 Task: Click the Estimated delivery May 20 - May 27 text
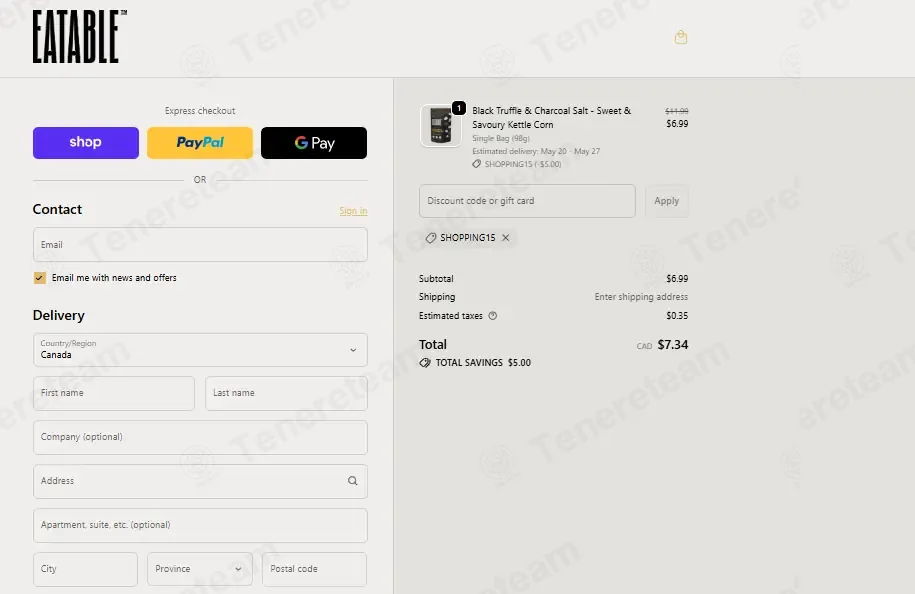(536, 151)
